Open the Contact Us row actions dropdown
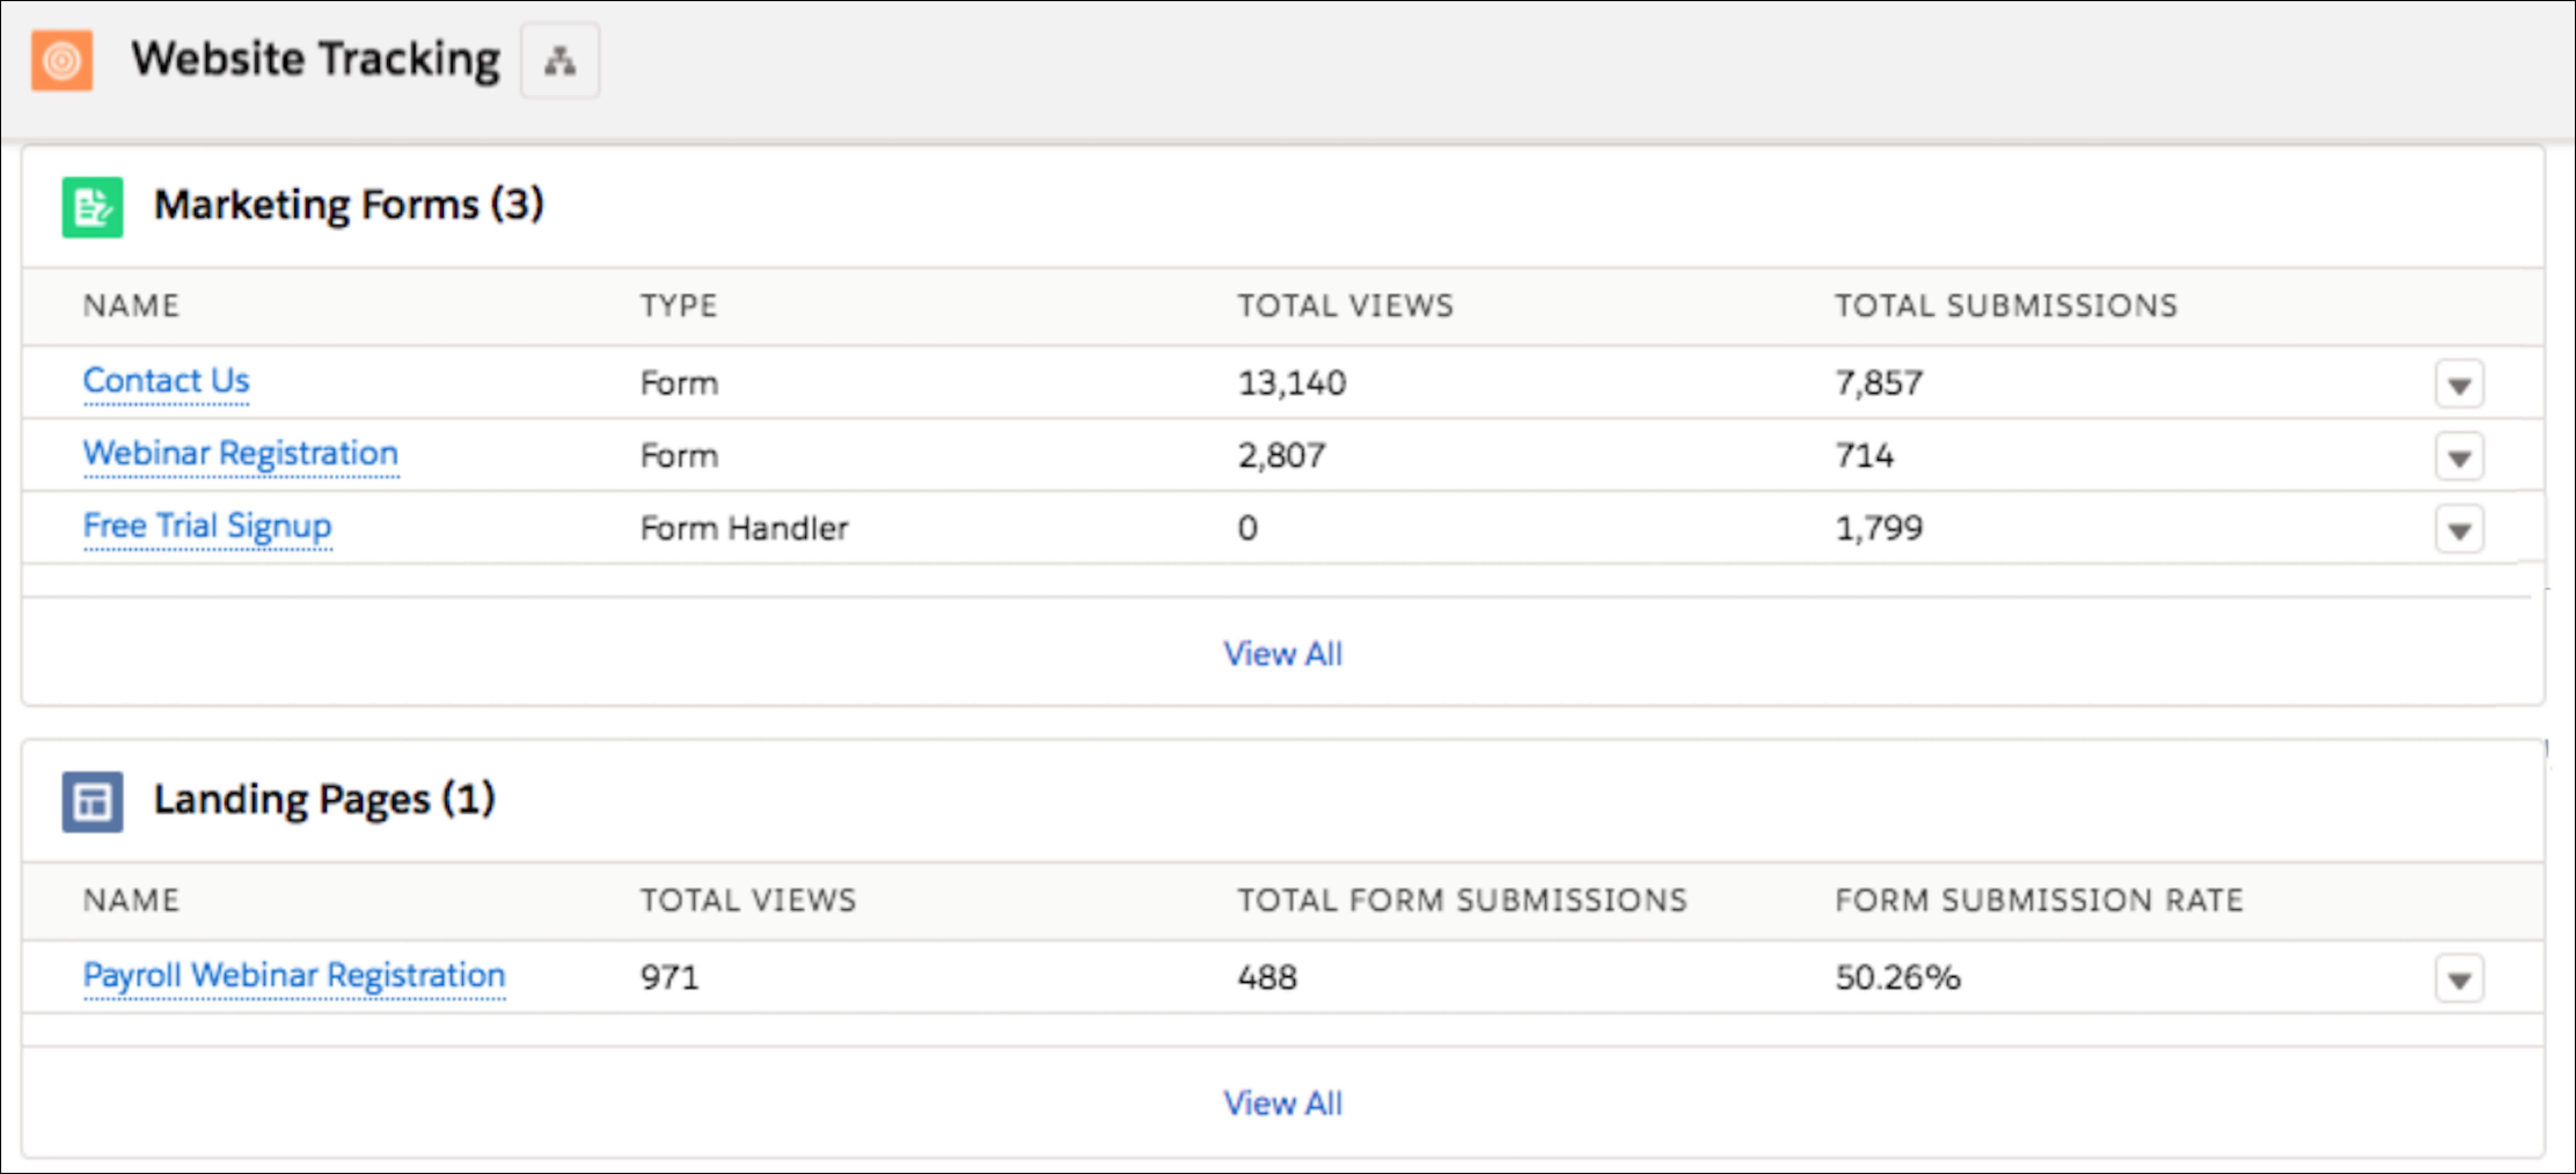2576x1174 pixels. tap(2459, 384)
